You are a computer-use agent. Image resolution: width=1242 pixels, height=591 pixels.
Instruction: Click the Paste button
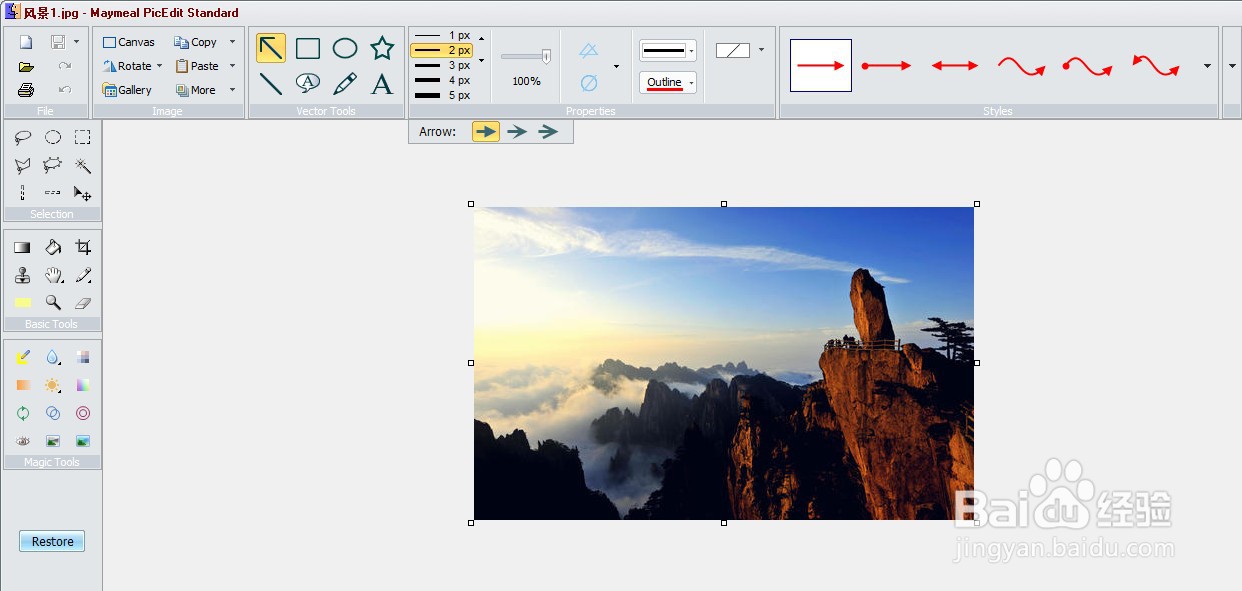[197, 66]
